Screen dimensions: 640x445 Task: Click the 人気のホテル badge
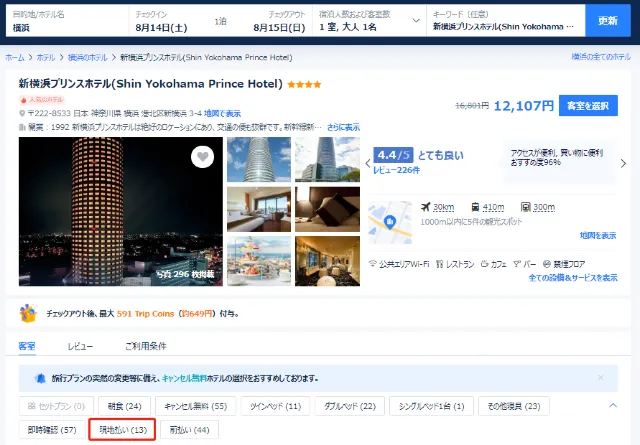tap(42, 100)
